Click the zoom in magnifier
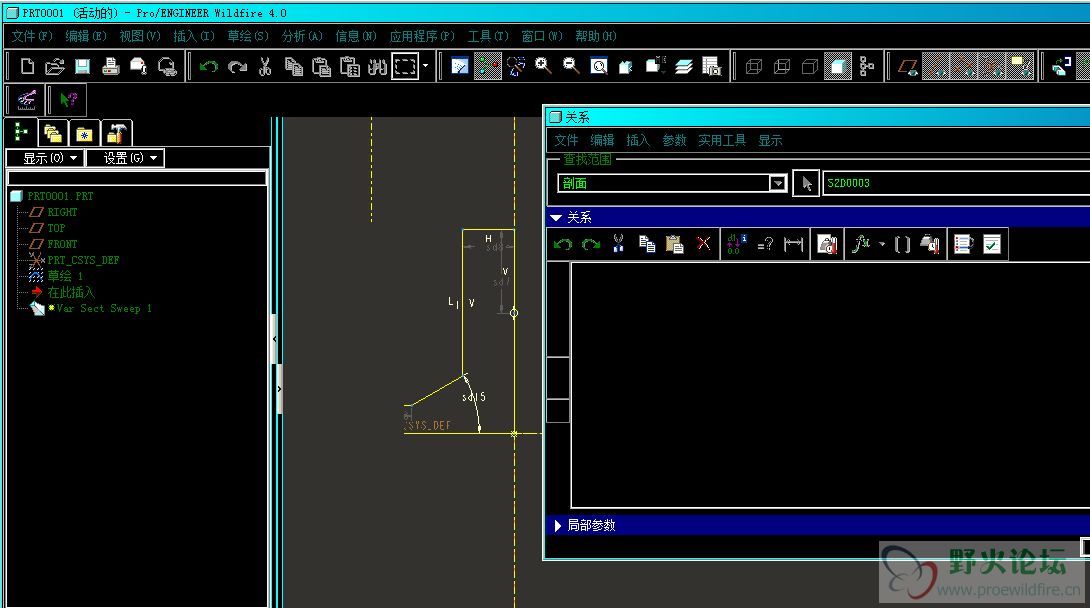1090x608 pixels. 543,67
